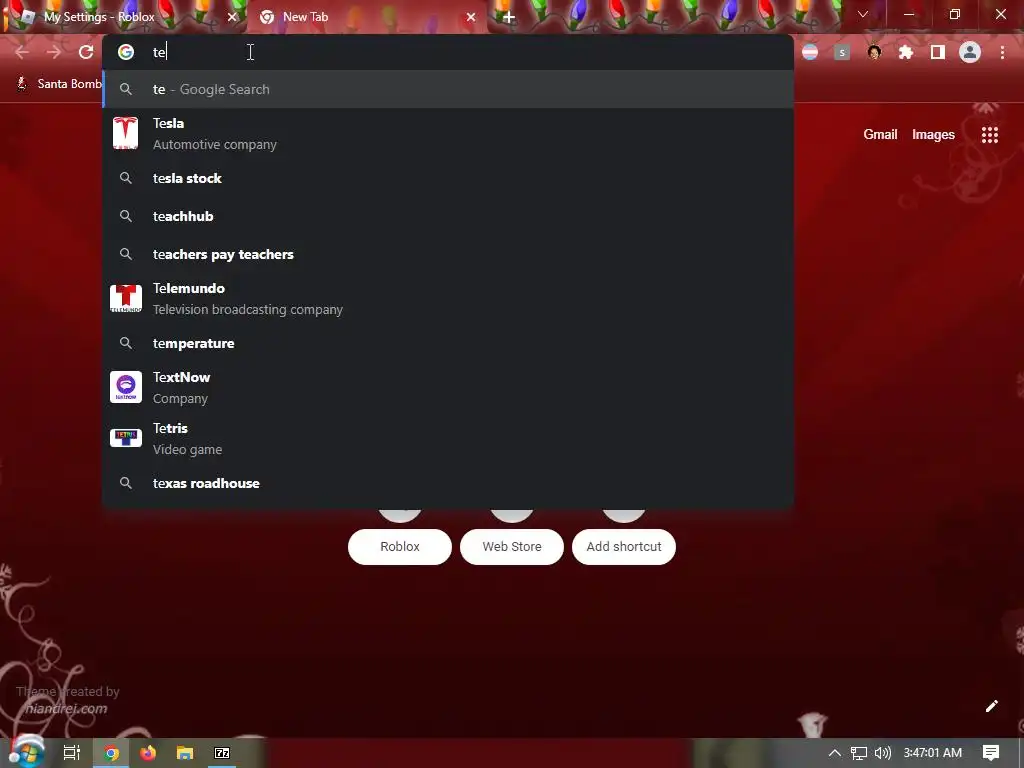Click Add shortcut
The height and width of the screenshot is (768, 1024).
click(x=624, y=547)
